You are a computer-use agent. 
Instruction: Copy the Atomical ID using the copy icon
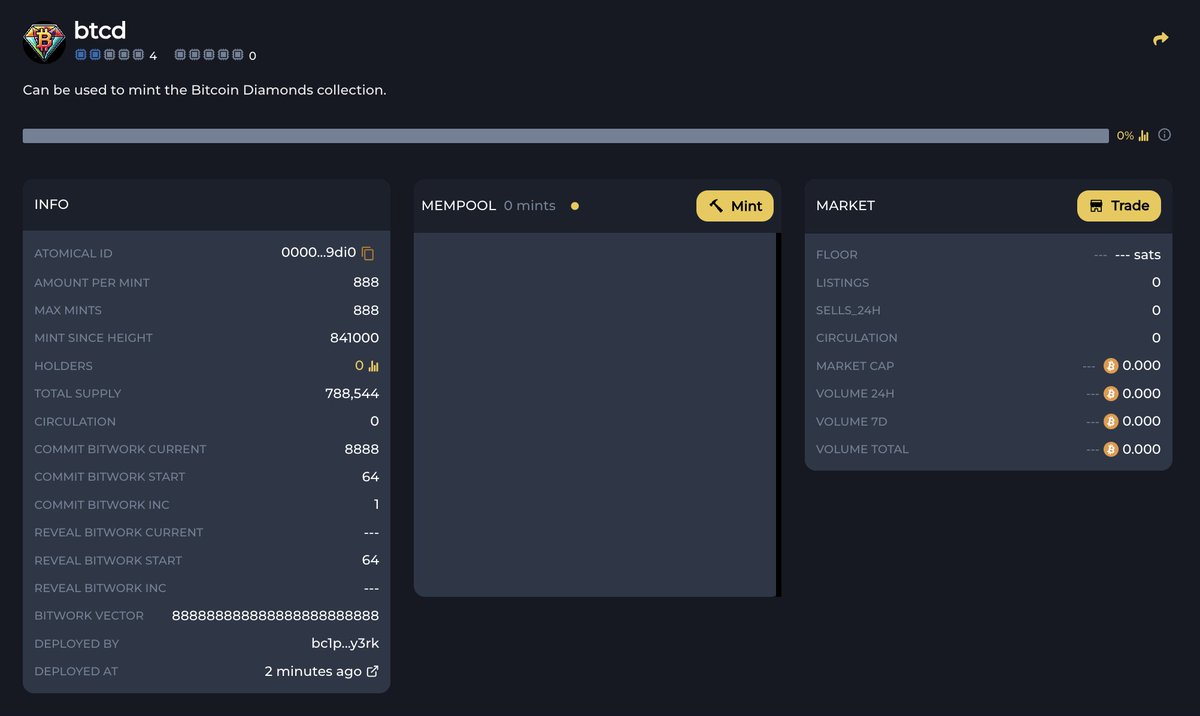[x=367, y=253]
